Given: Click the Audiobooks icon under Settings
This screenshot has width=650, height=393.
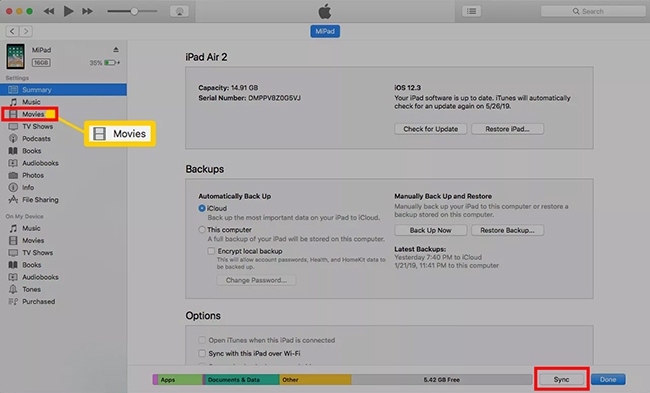Looking at the screenshot, I should click(13, 163).
